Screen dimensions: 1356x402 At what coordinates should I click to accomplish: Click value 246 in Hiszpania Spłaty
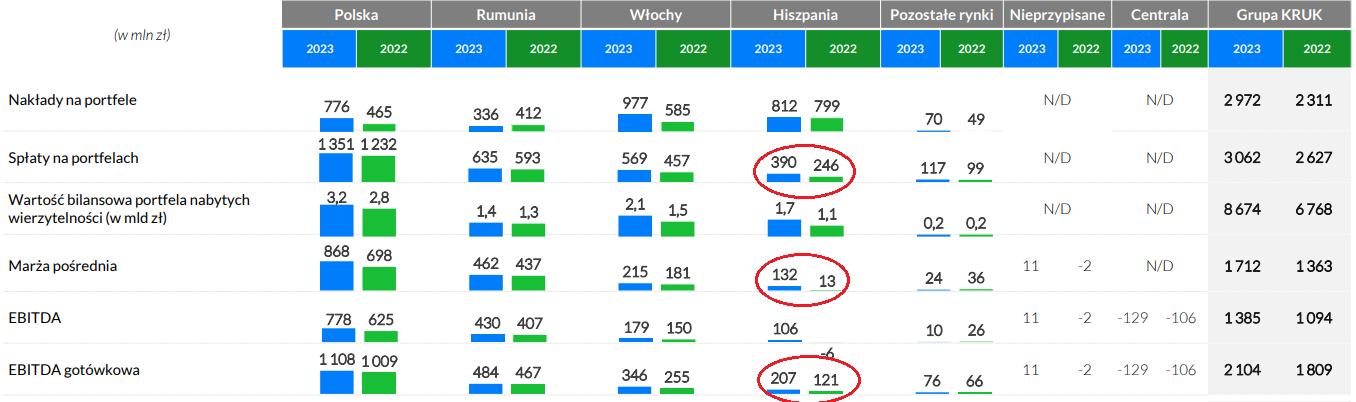click(827, 166)
